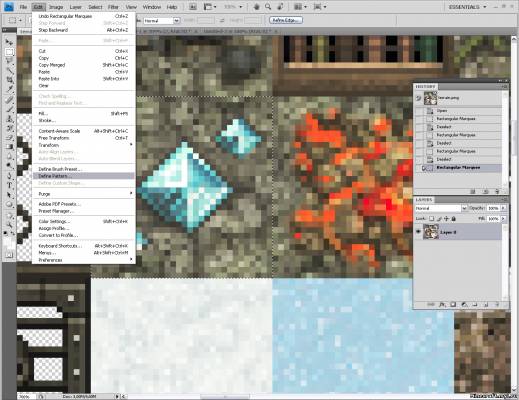519x400 pixels.
Task: Expand Transform submenu in Edit menu
Action: coord(84,145)
